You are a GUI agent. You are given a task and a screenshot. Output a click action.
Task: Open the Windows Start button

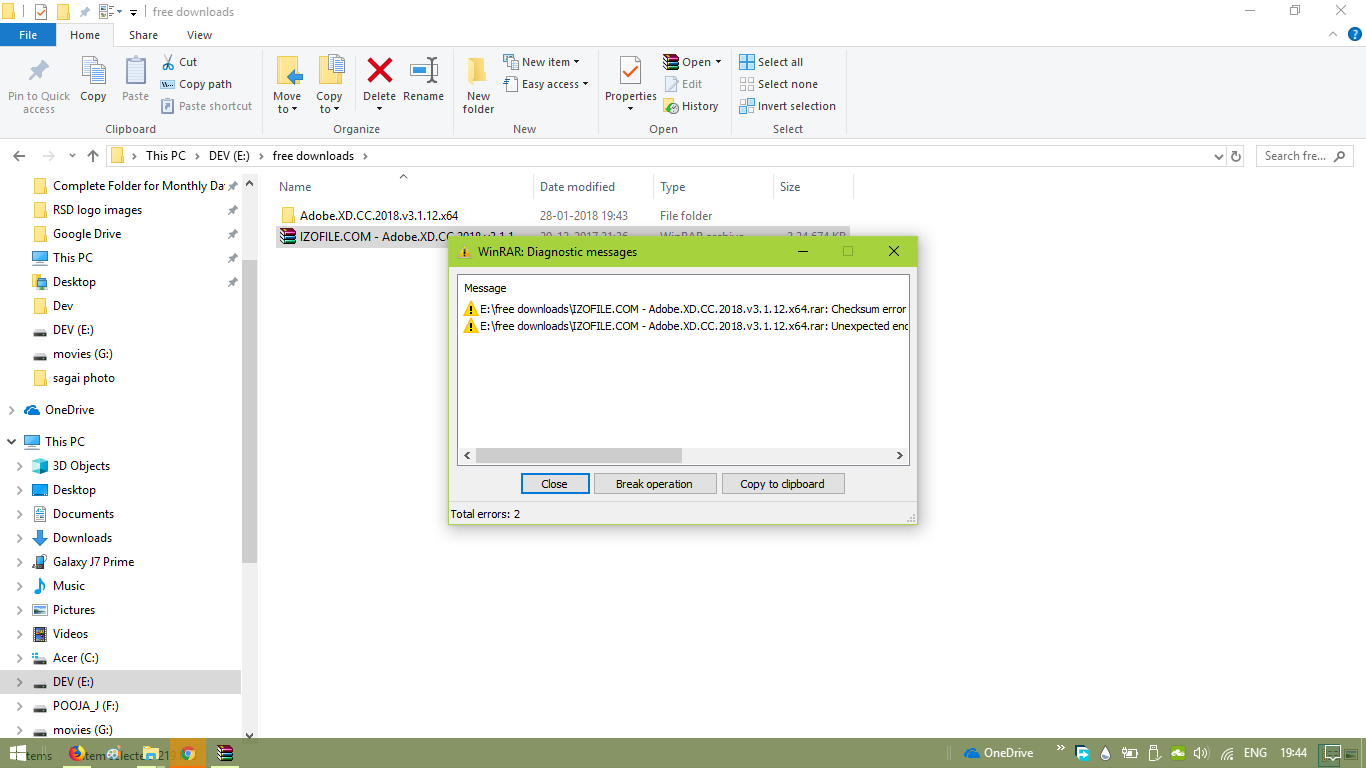point(18,753)
